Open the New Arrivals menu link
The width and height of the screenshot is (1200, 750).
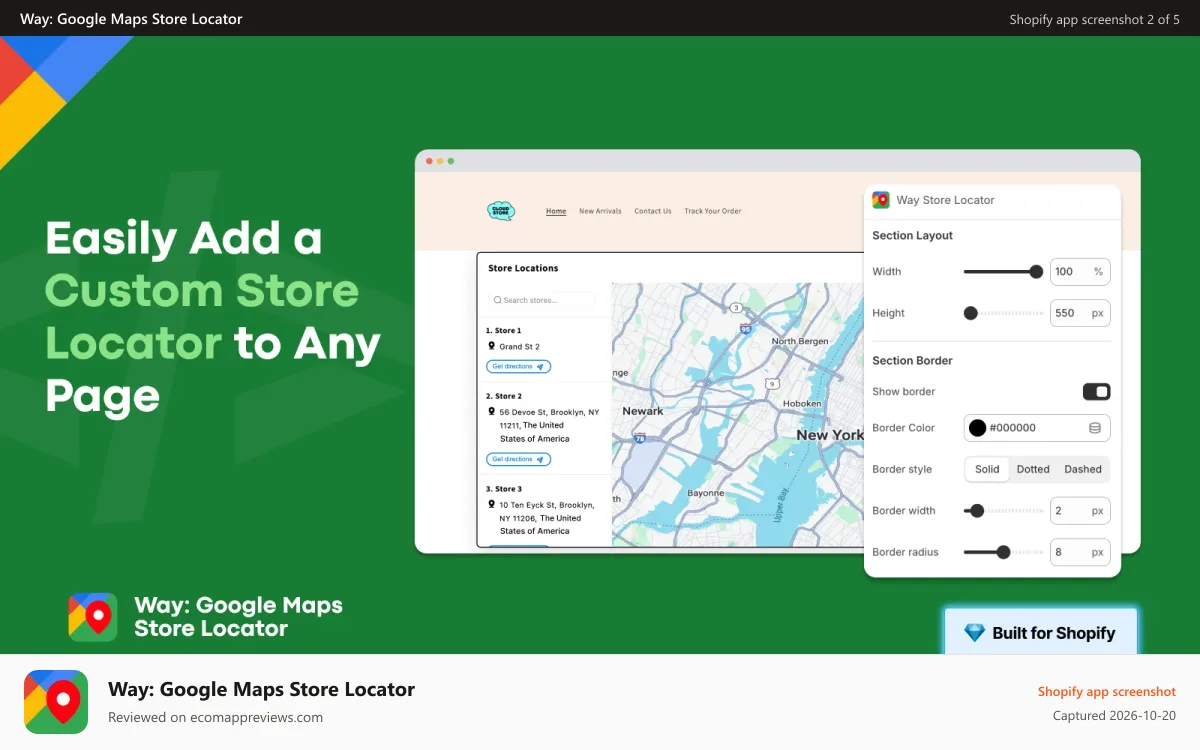click(600, 211)
